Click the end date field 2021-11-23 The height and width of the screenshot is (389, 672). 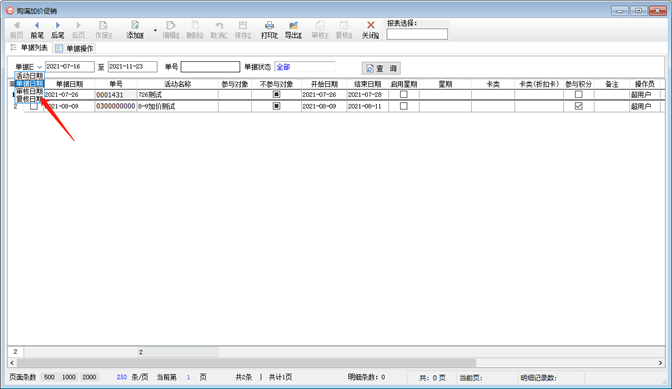pyautogui.click(x=132, y=66)
